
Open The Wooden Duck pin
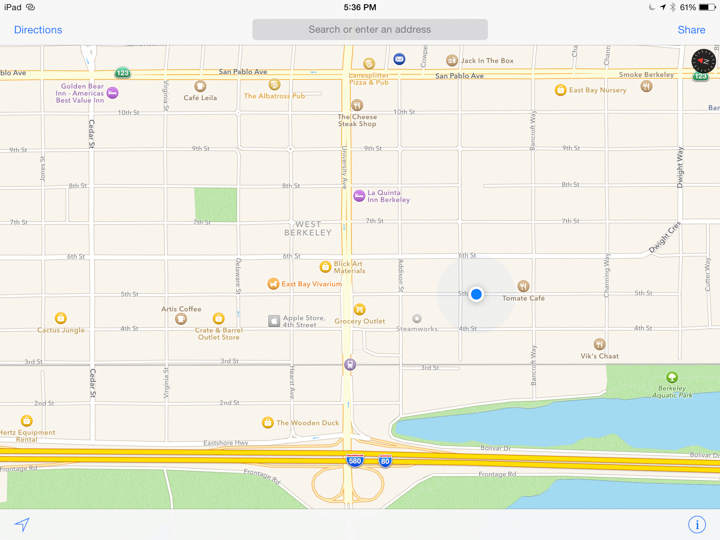pyautogui.click(x=267, y=422)
